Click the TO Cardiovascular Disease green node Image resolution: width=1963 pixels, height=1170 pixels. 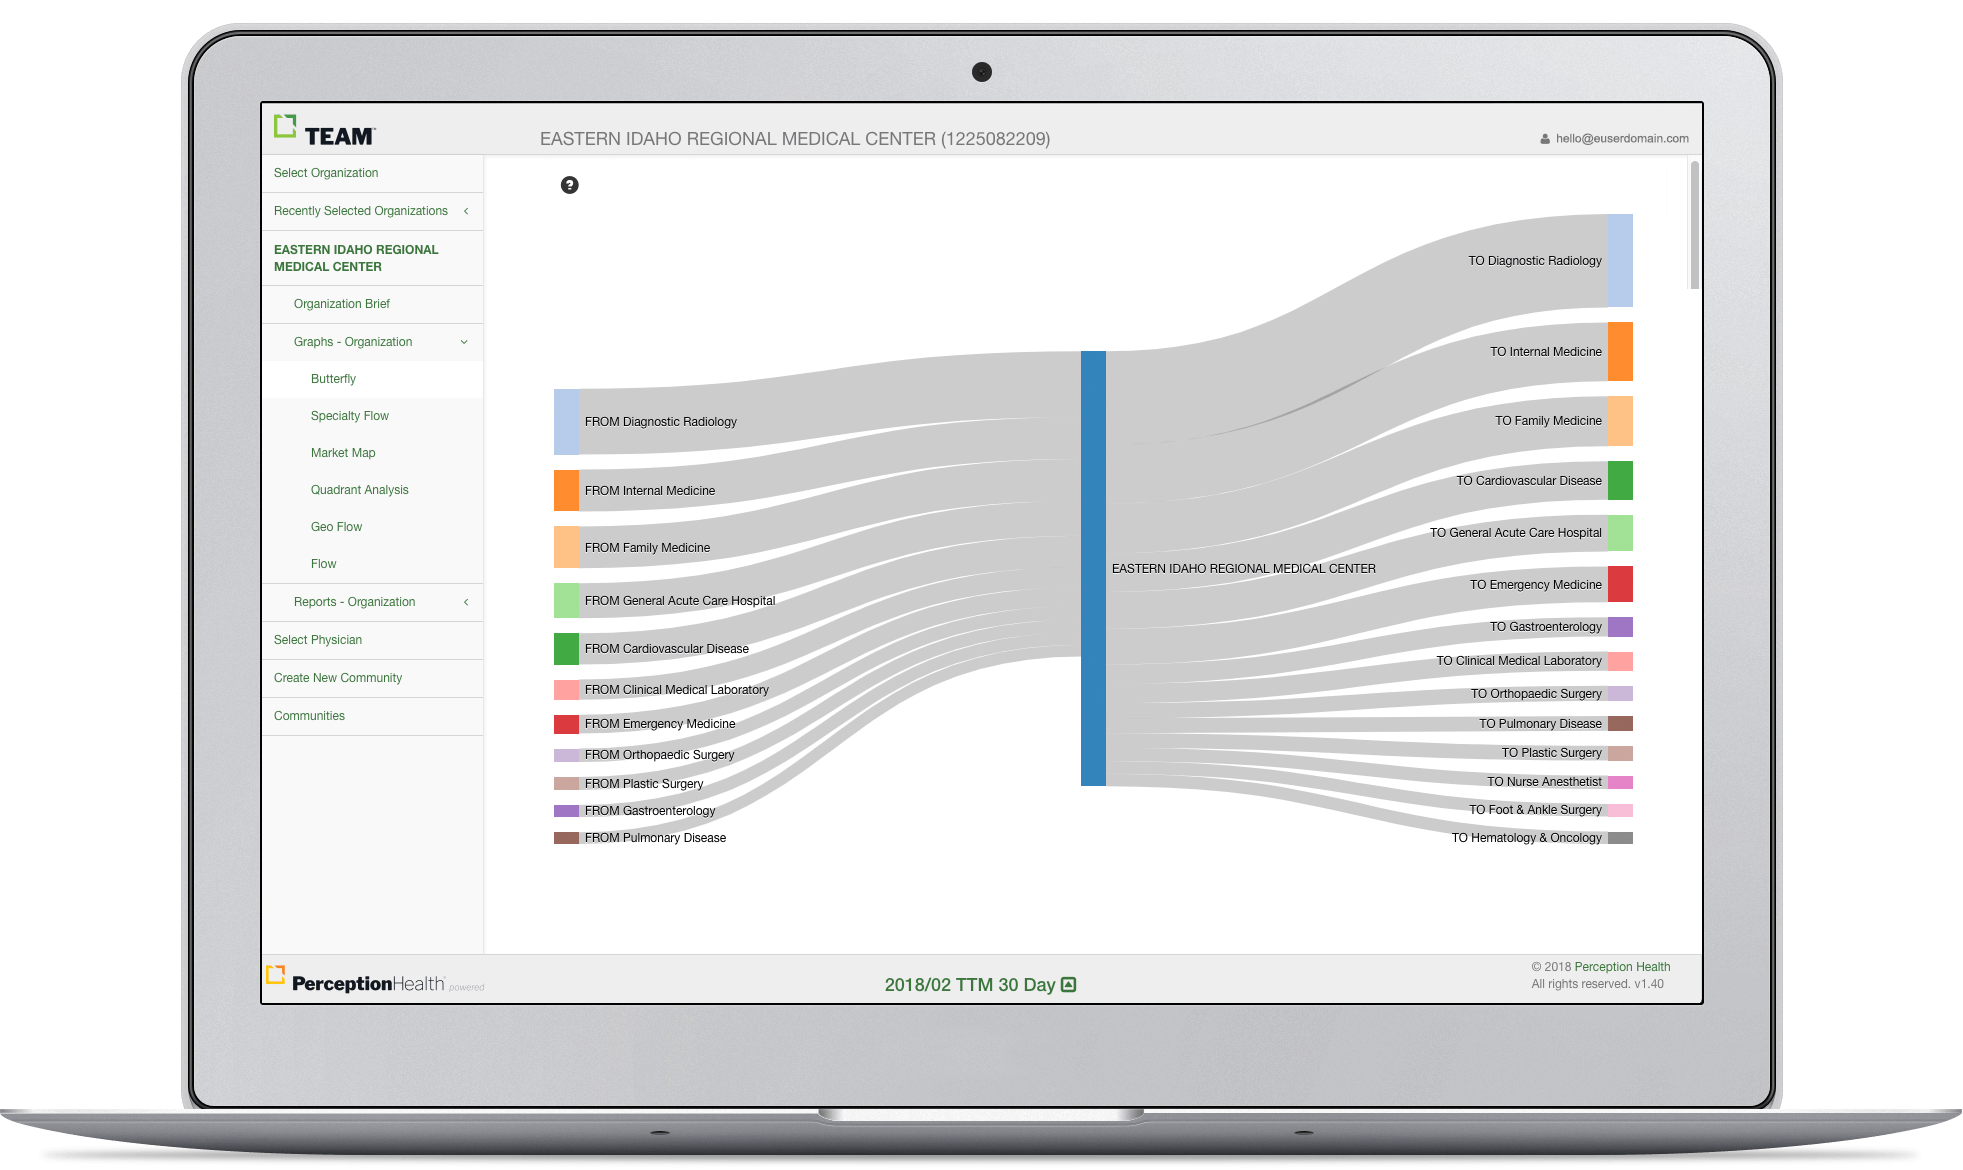pyautogui.click(x=1620, y=480)
